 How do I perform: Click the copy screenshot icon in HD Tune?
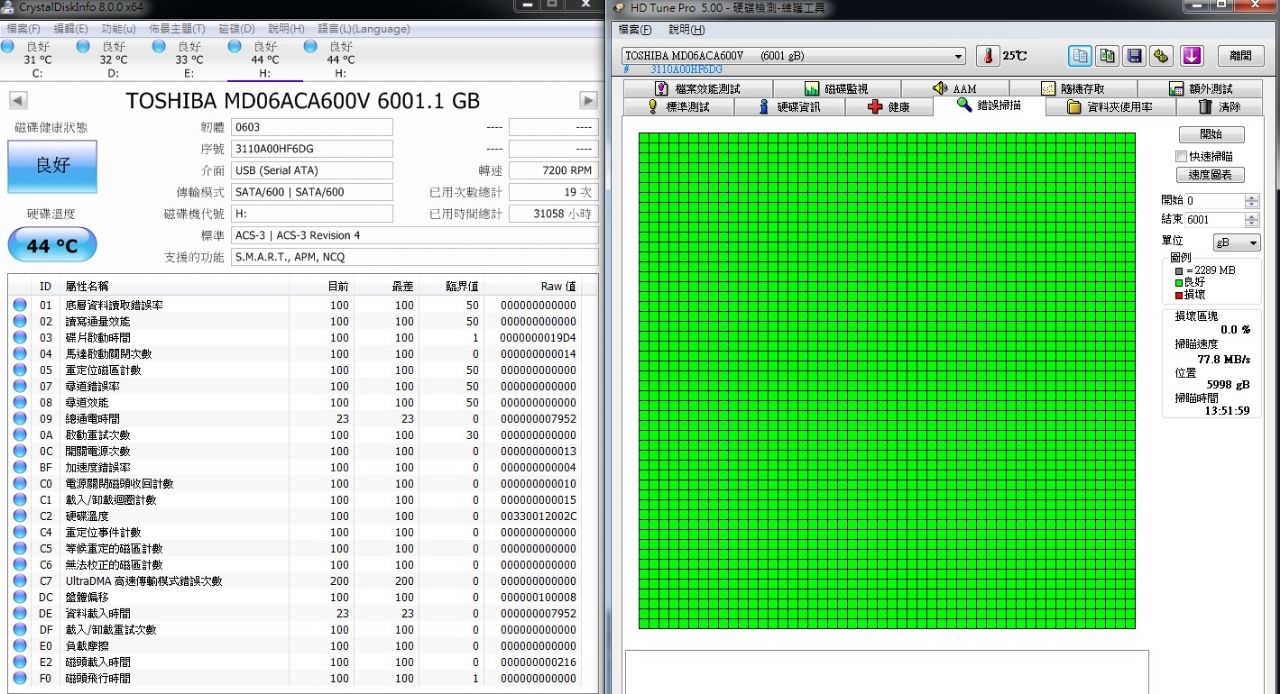coord(1106,56)
